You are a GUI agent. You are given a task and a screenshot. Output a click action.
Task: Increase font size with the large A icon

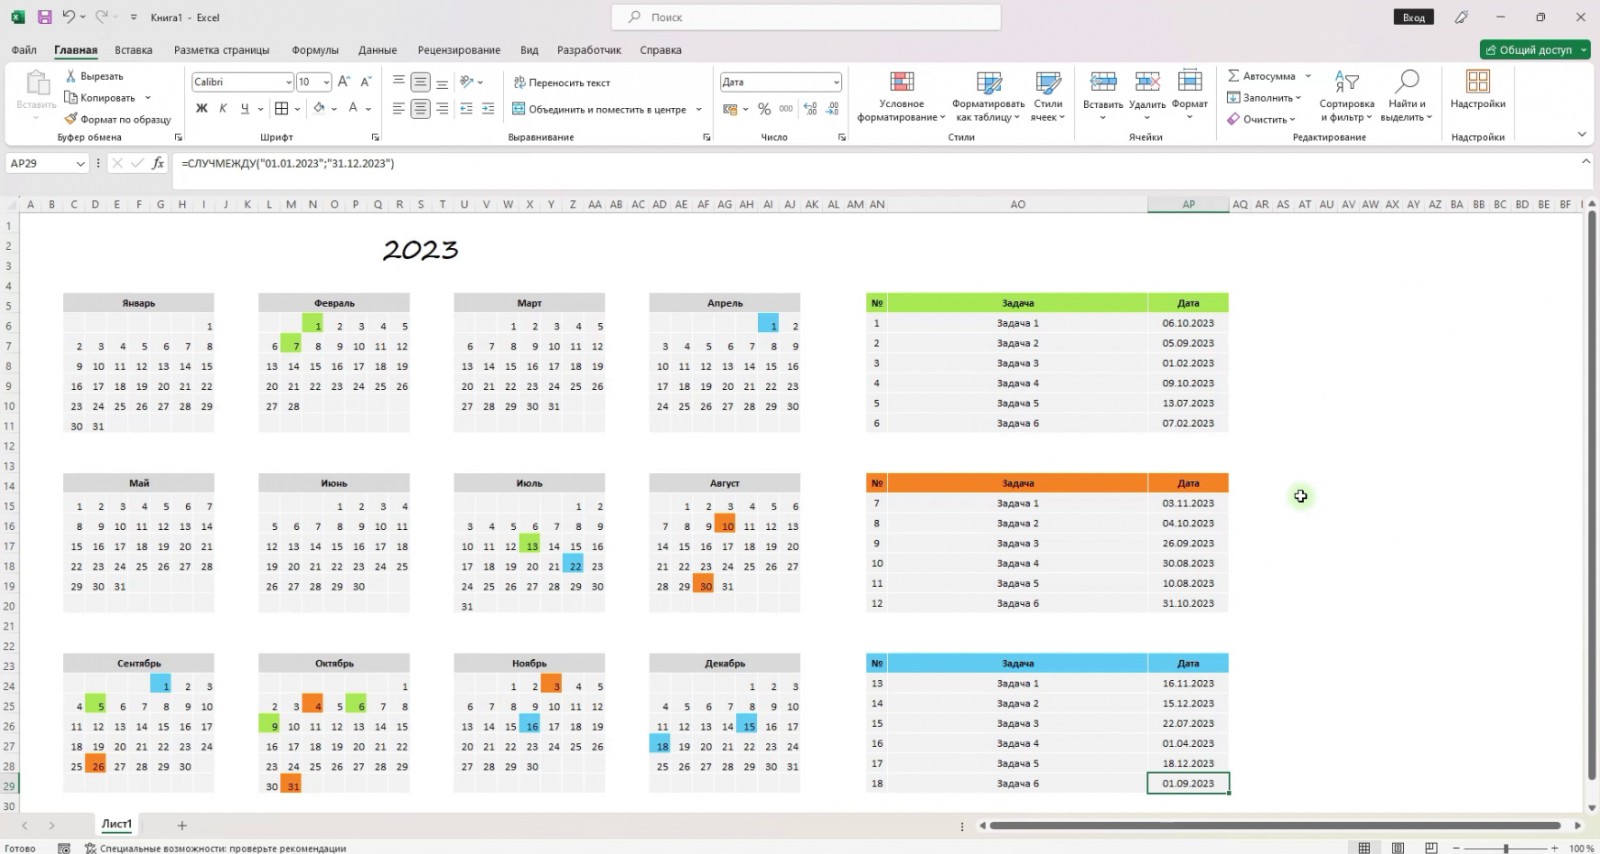coord(344,82)
